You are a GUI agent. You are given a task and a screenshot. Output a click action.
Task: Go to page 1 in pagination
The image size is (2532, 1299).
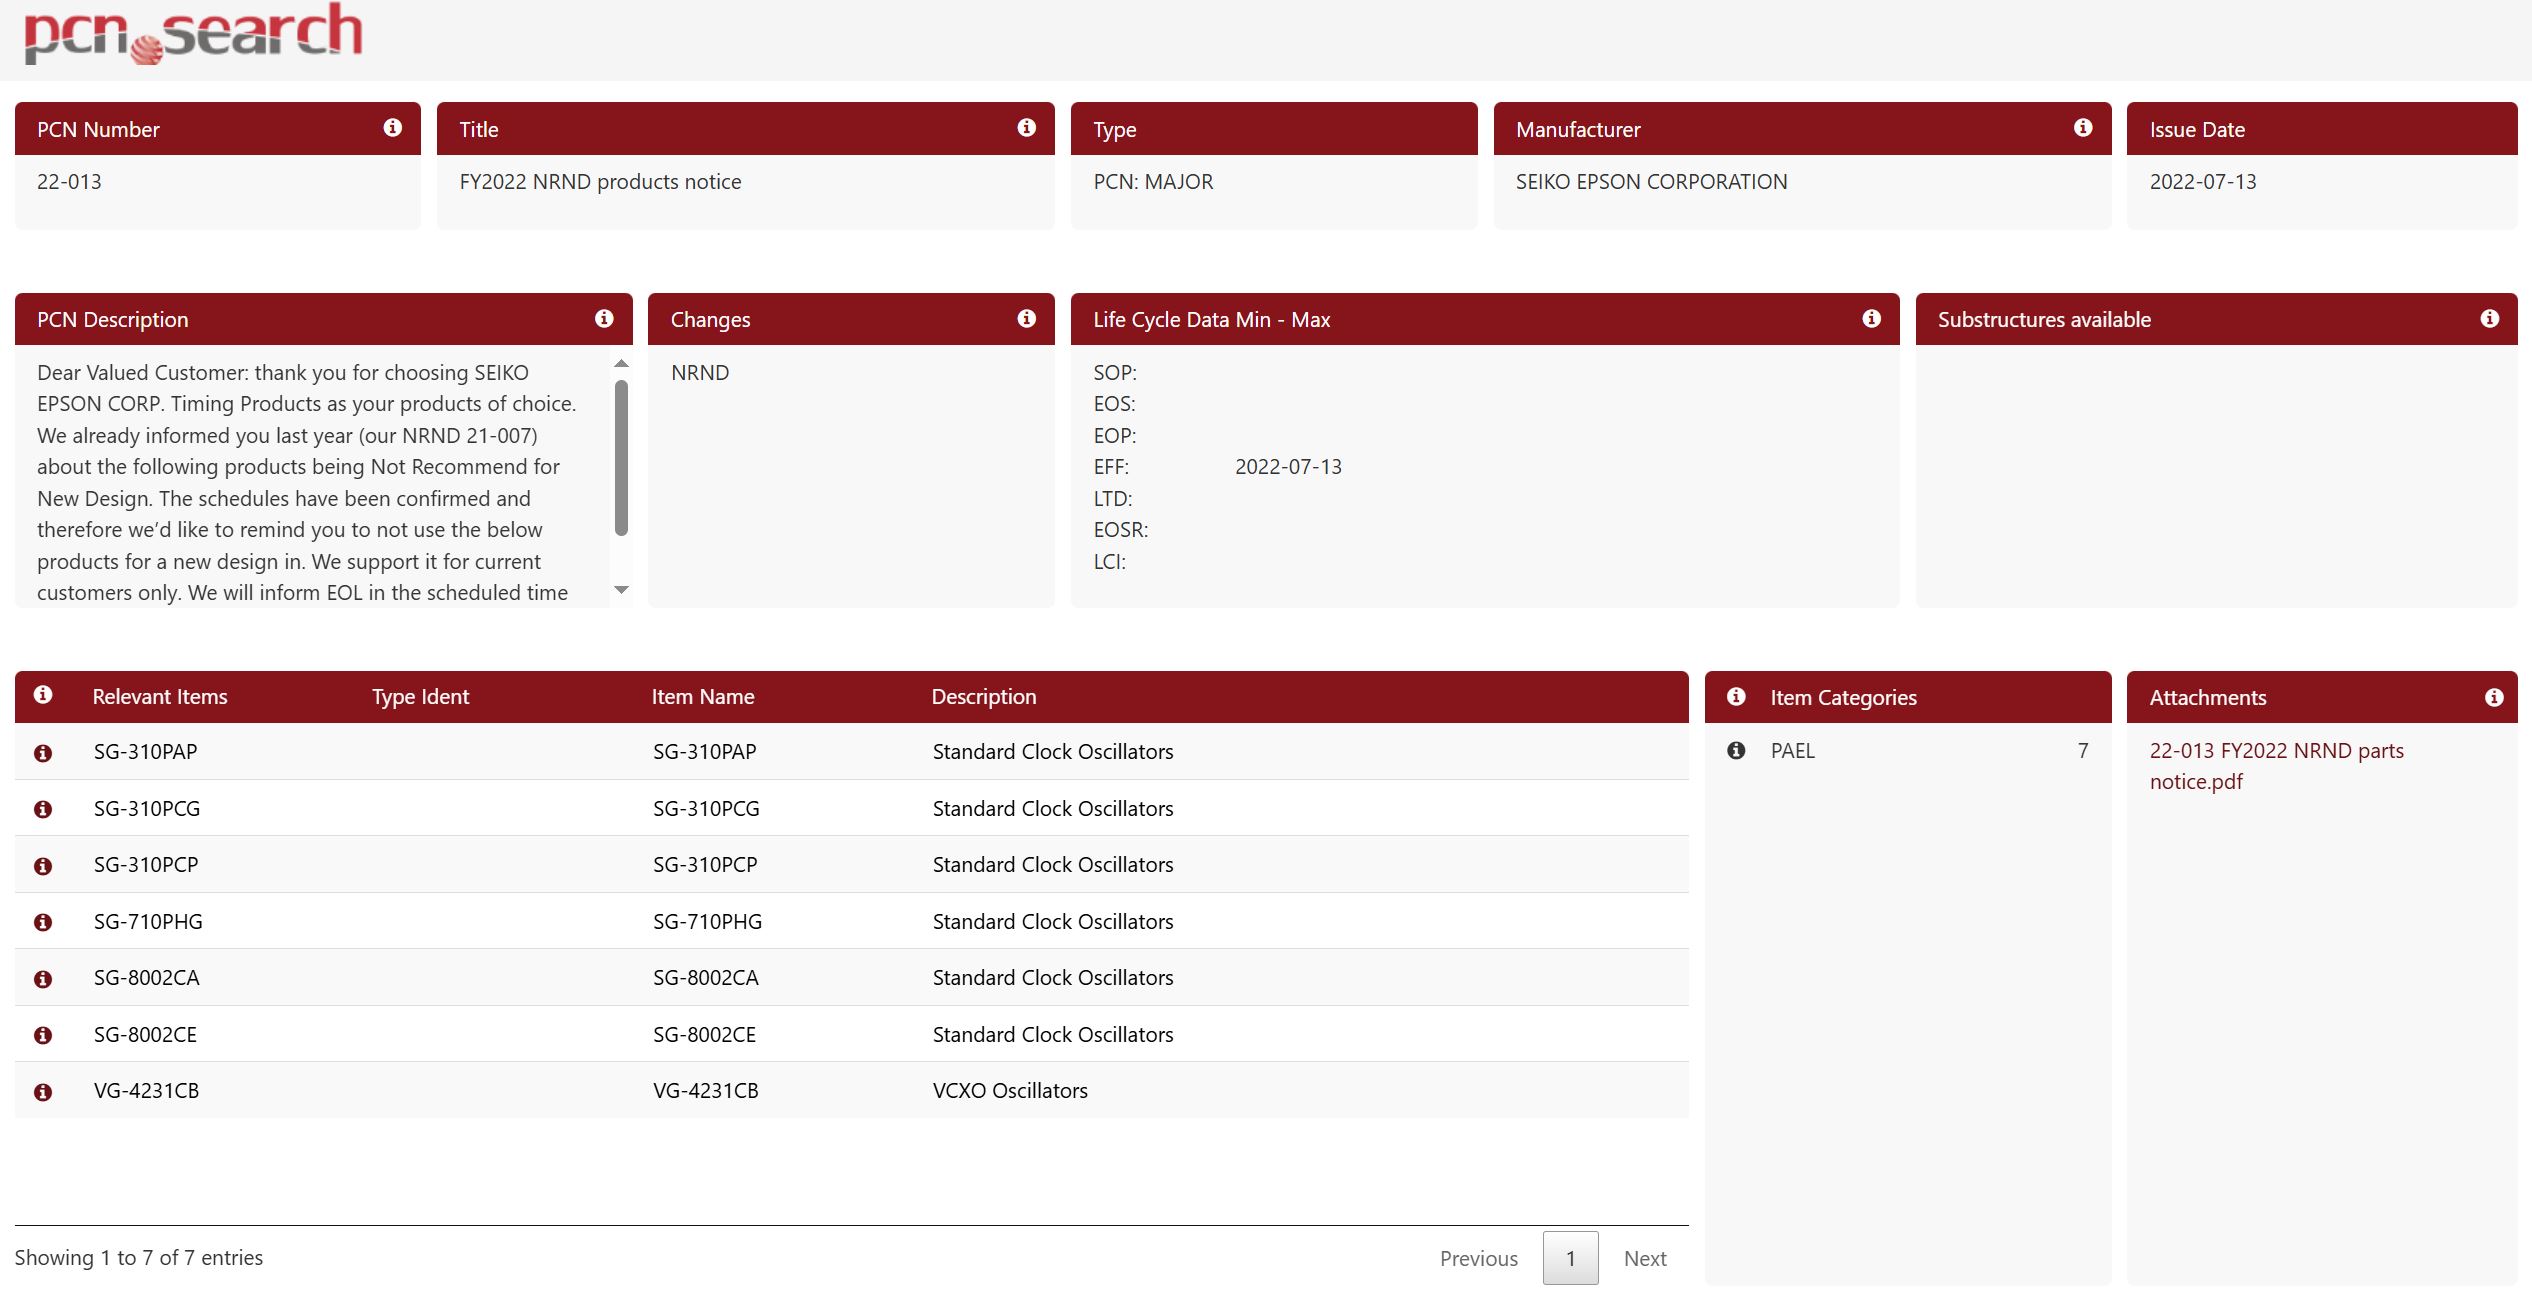coord(1569,1258)
